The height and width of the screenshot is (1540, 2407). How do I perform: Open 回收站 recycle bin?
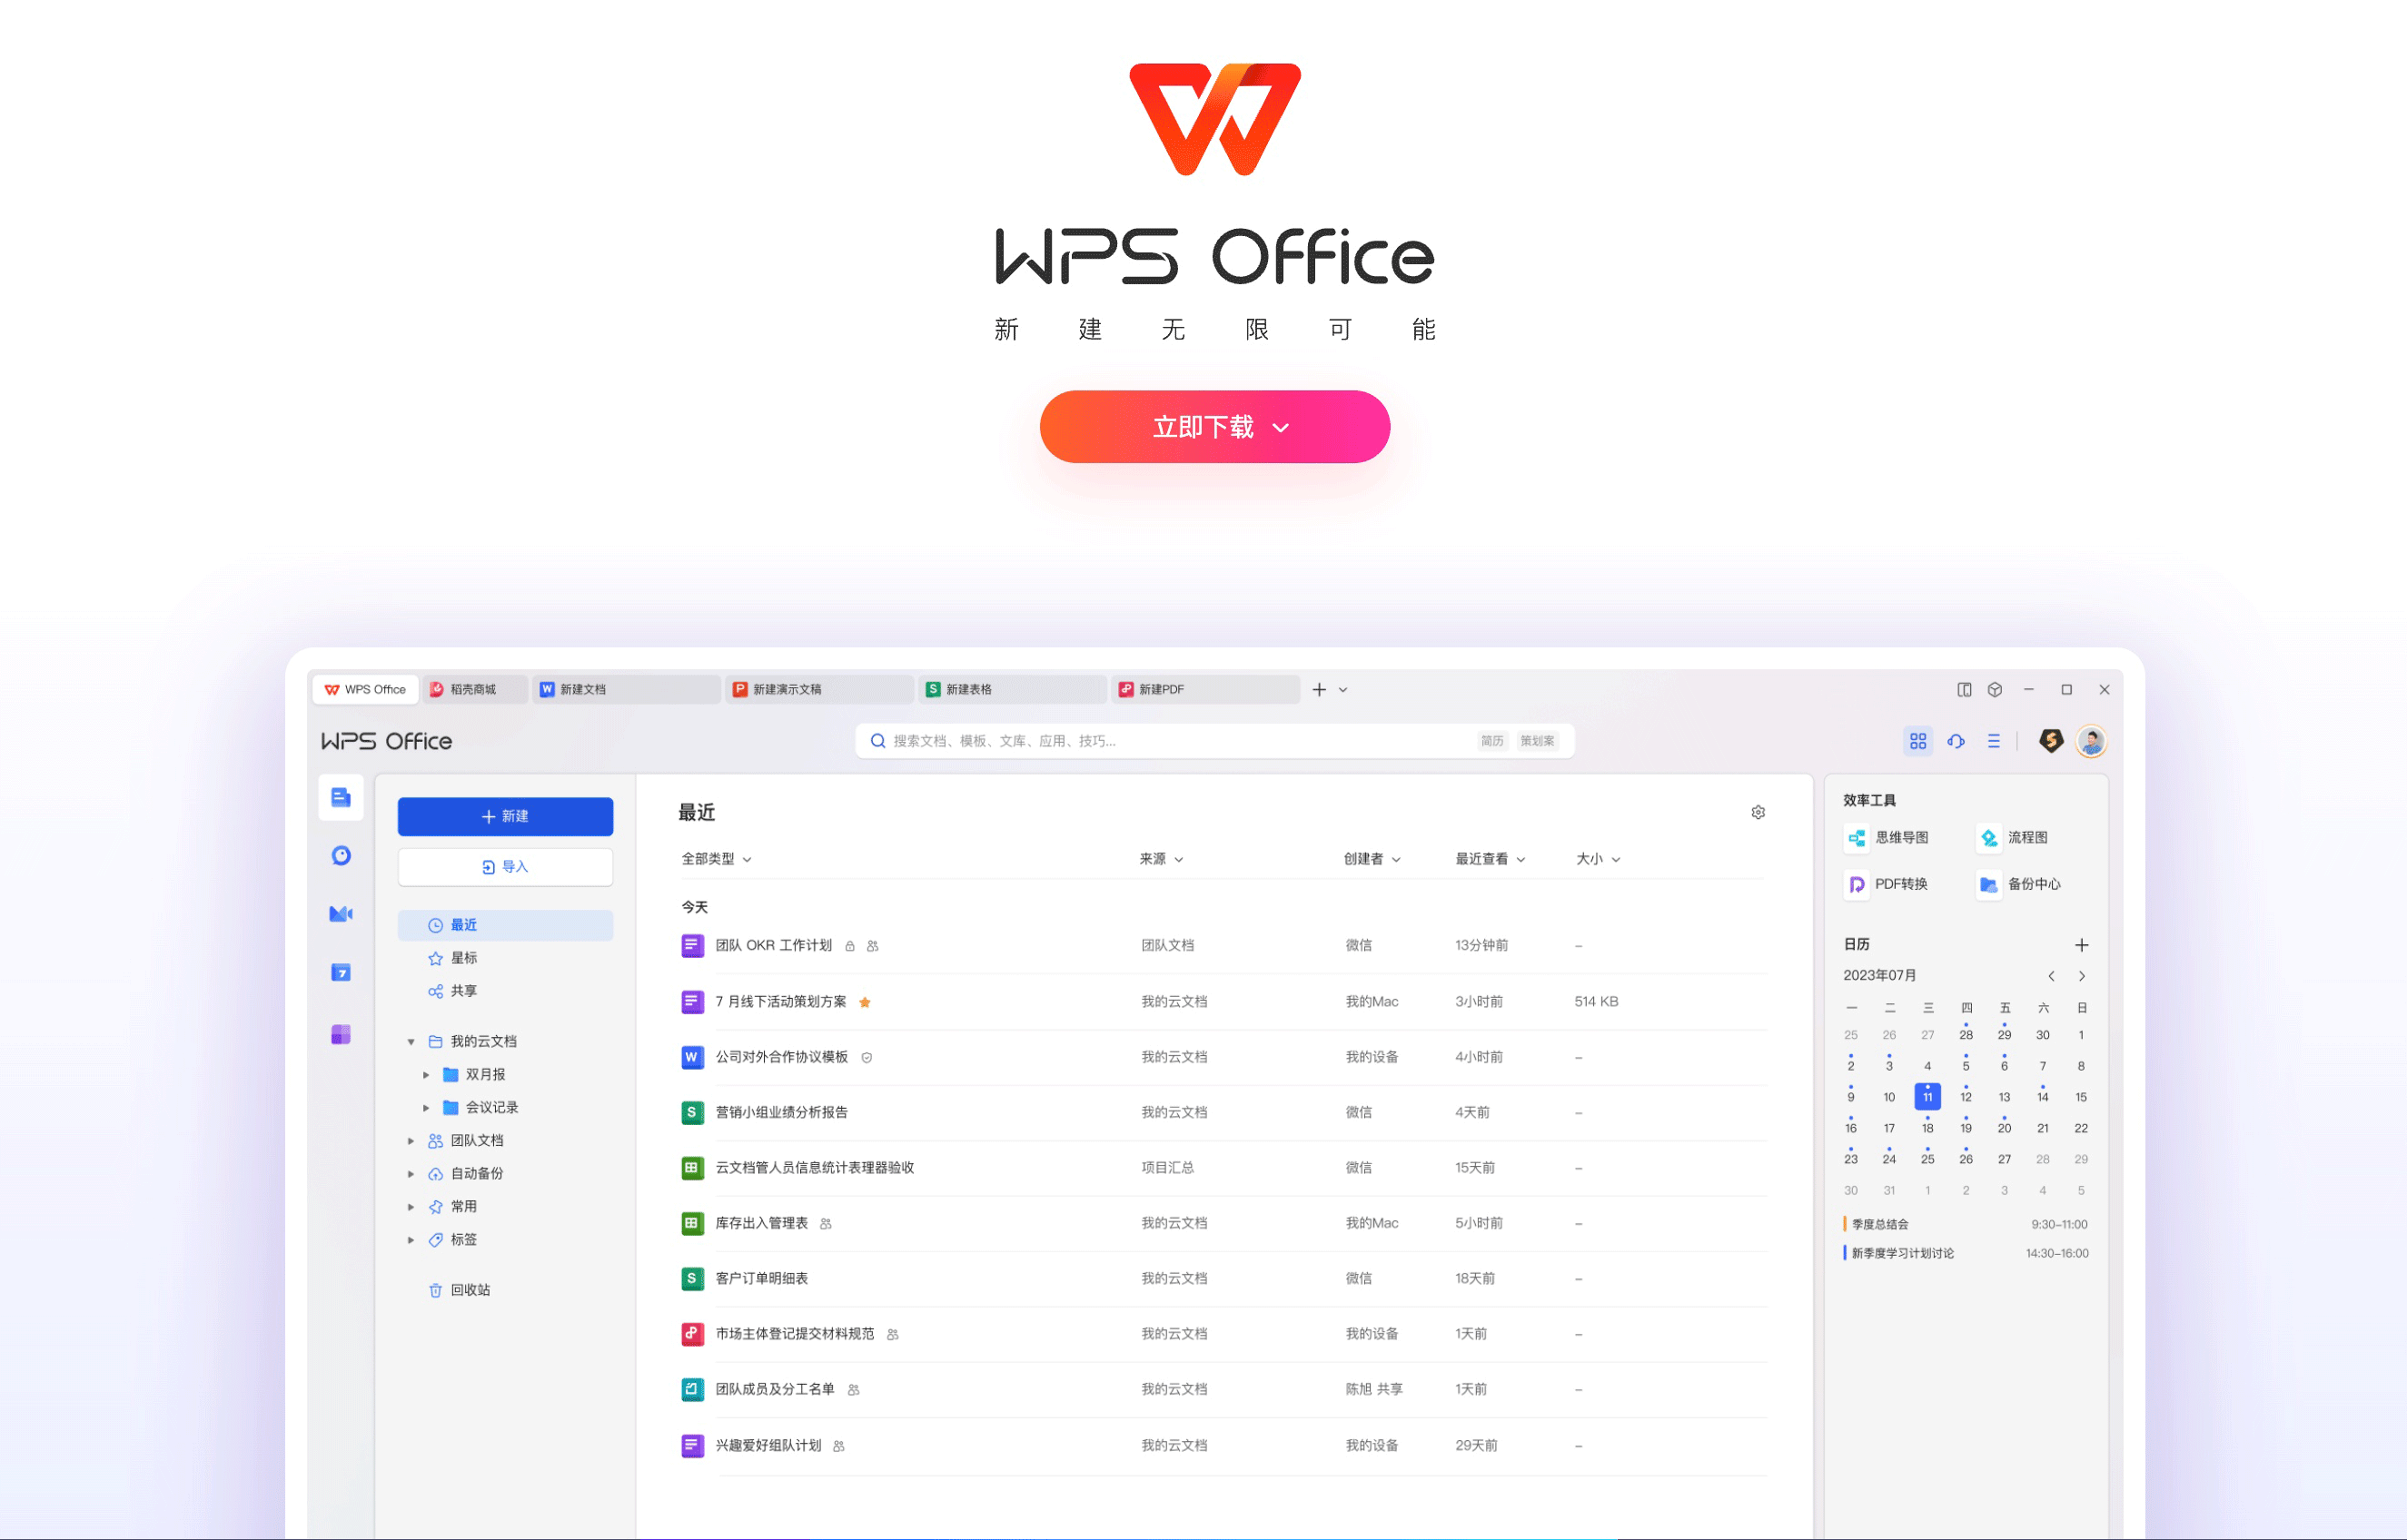point(460,1291)
